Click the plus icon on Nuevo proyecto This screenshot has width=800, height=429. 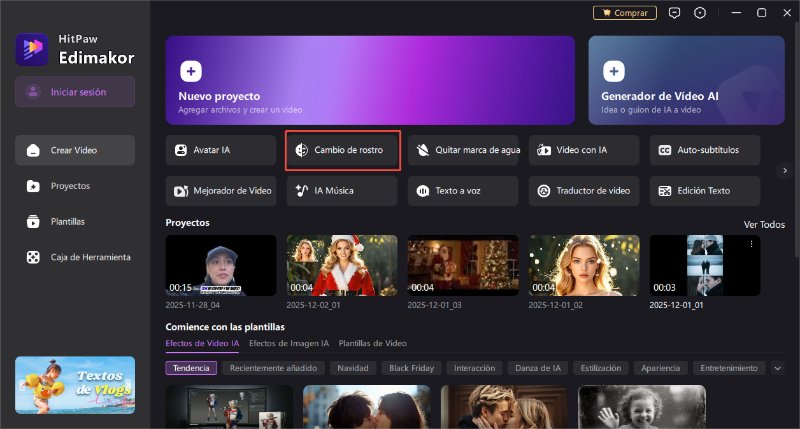[x=191, y=71]
